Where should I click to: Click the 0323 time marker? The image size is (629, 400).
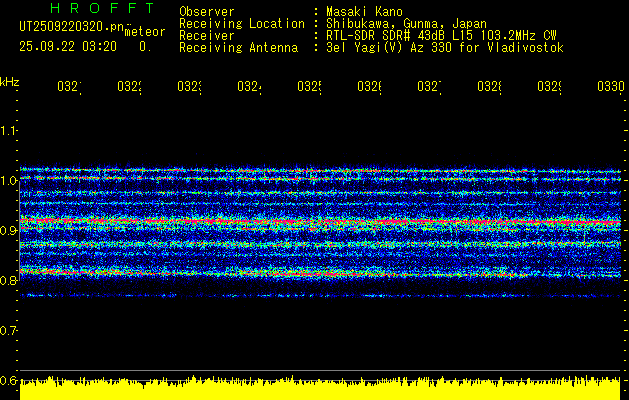(x=189, y=86)
